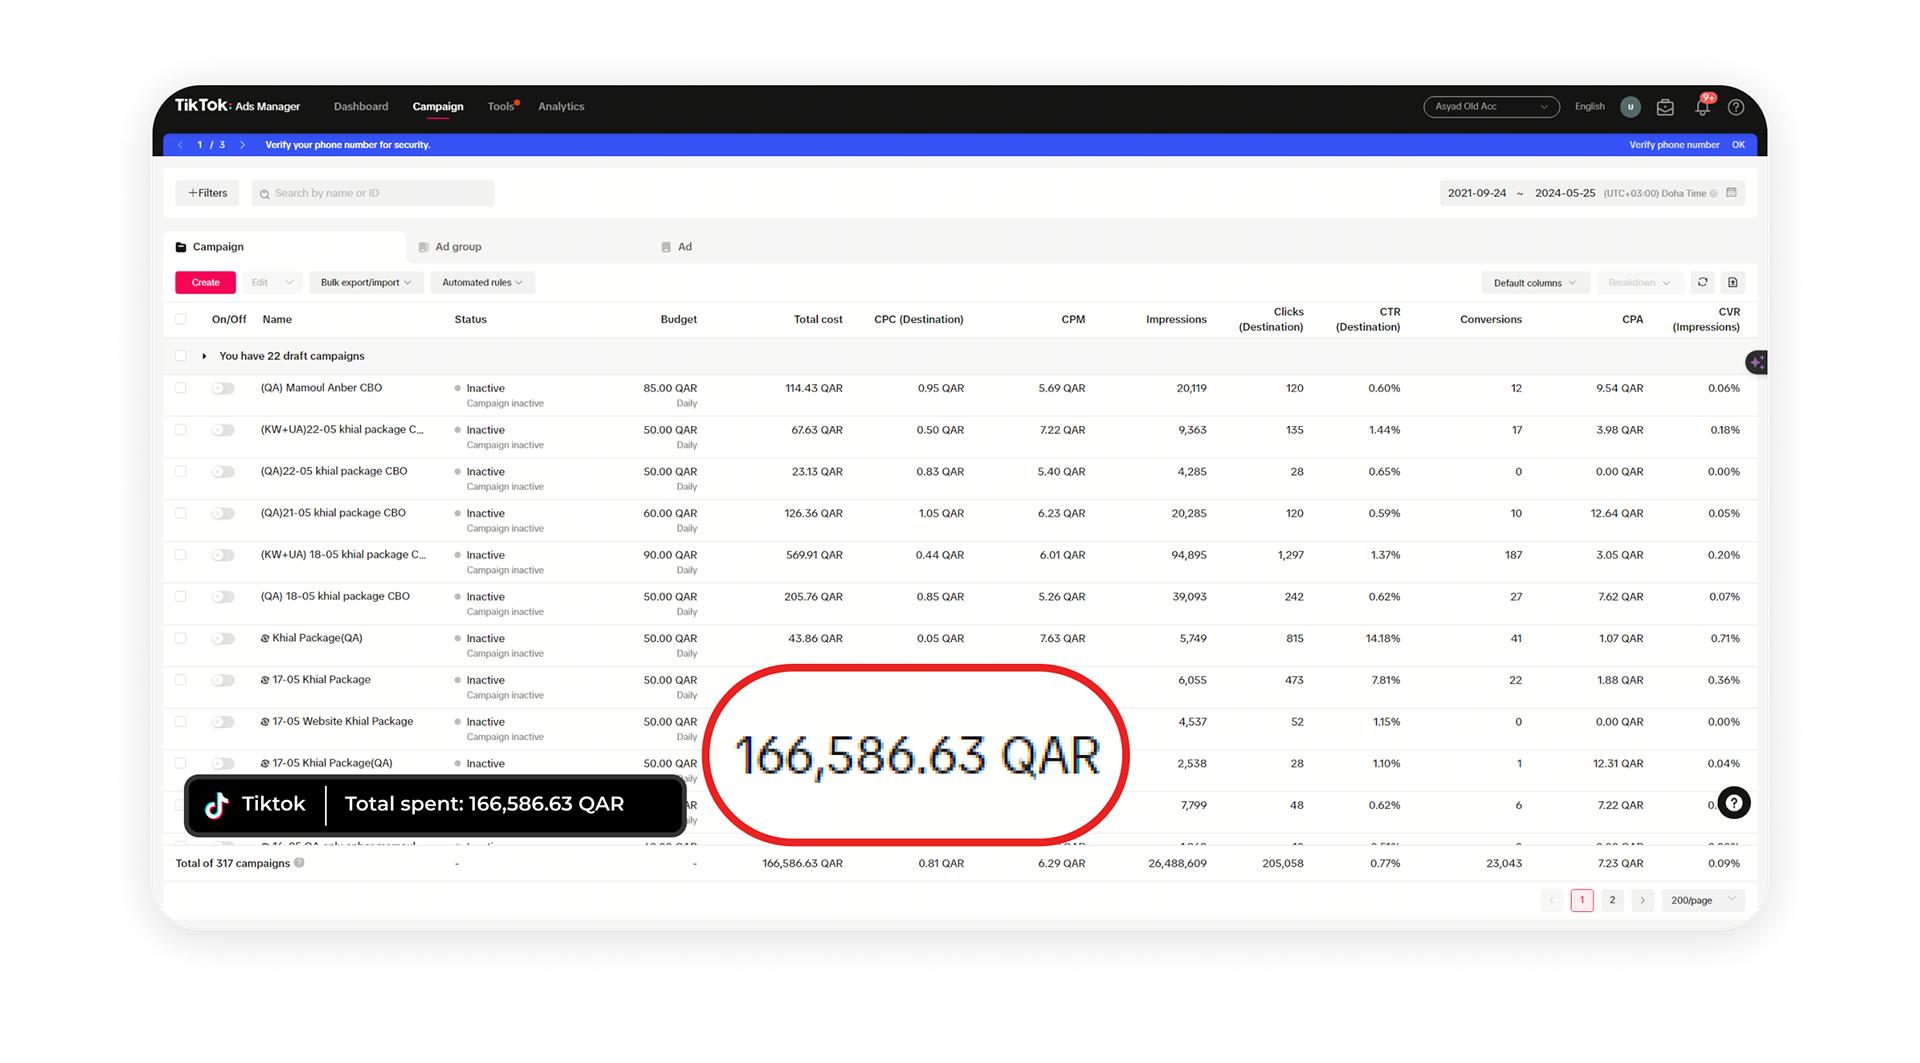Click the refresh table icon
Viewport: 1920px width, 1063px height.
[1702, 283]
